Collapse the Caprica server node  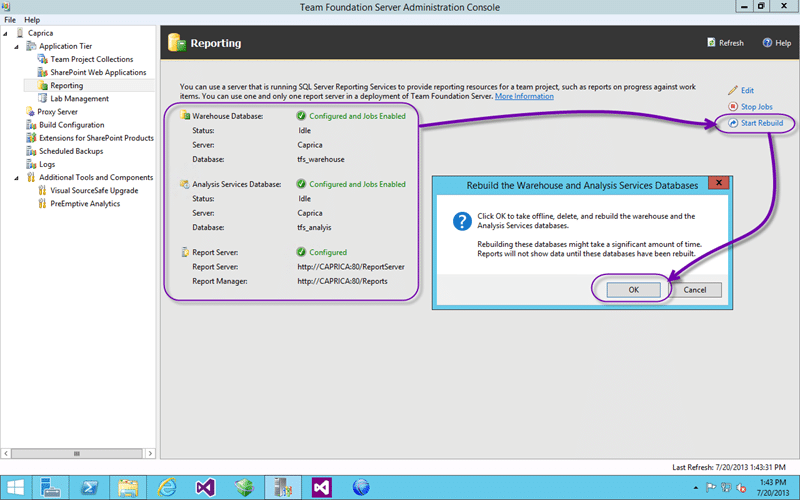[x=7, y=33]
